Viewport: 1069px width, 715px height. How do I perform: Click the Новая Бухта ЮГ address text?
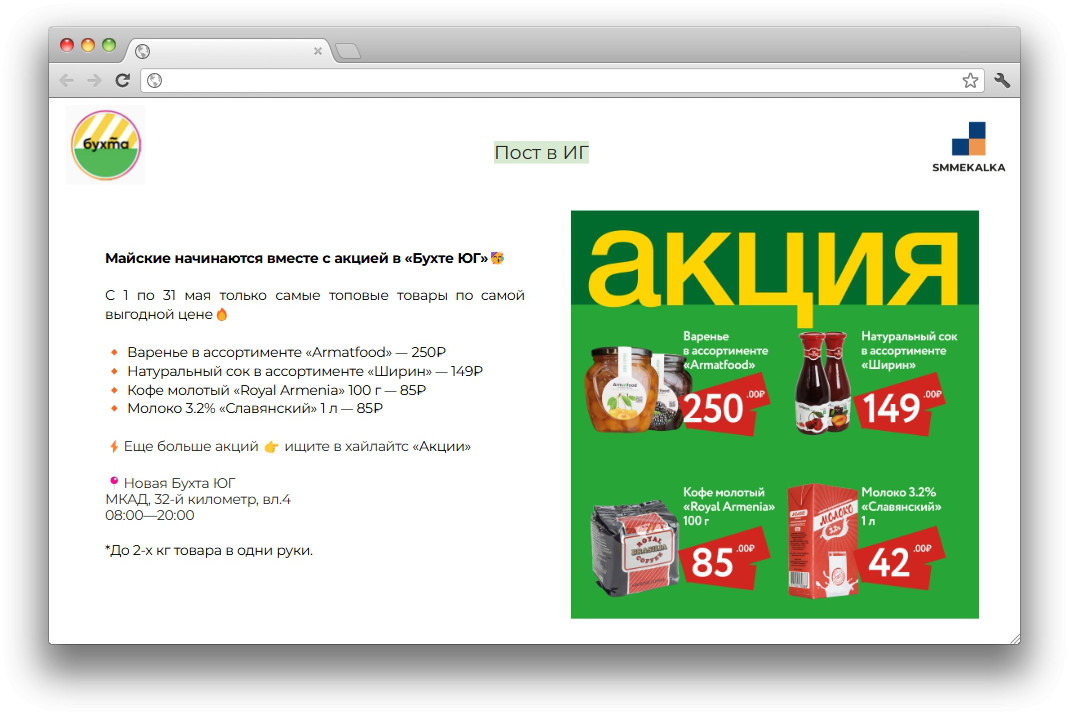click(179, 483)
